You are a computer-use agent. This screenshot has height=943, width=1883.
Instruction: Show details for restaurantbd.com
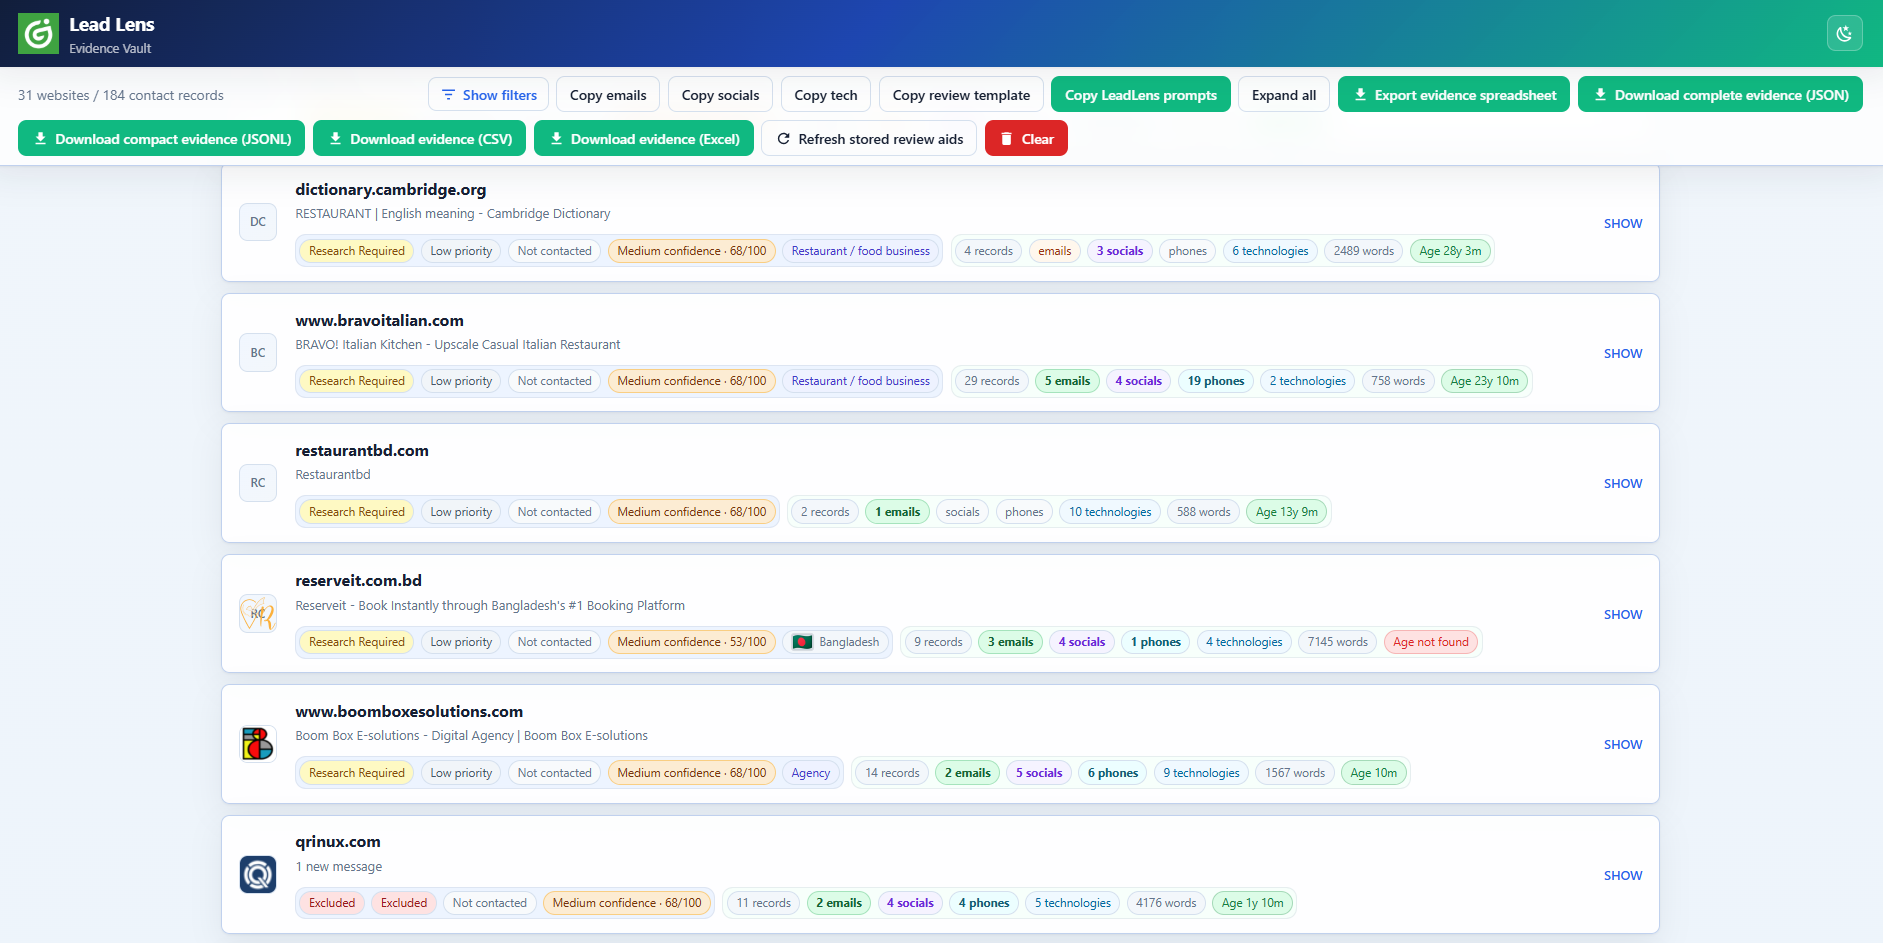pos(1622,483)
